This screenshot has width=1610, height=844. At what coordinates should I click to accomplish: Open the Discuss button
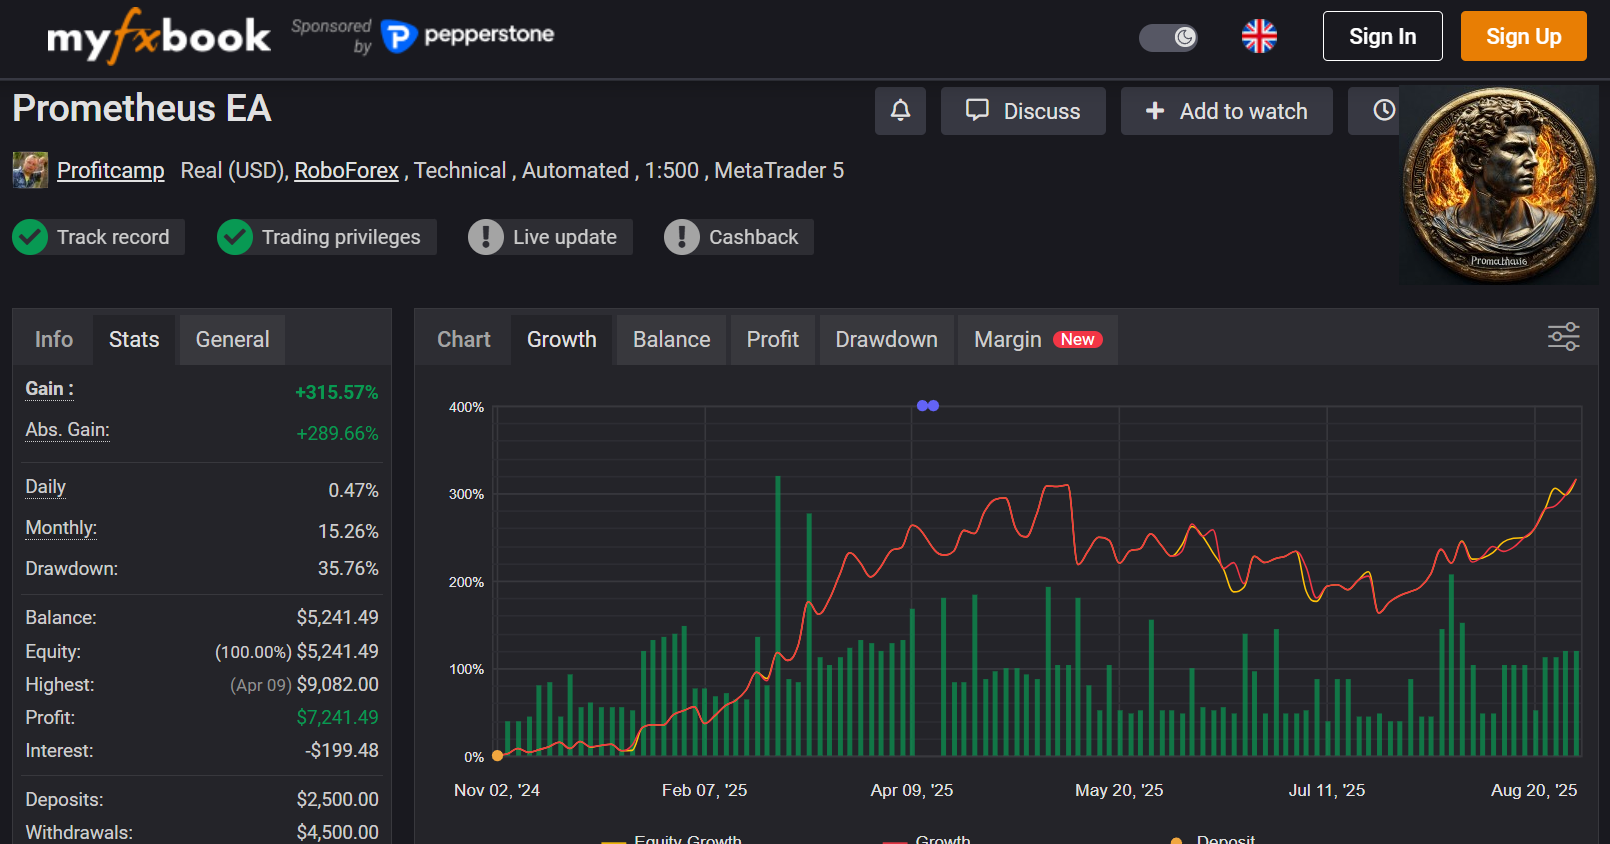click(x=1023, y=111)
